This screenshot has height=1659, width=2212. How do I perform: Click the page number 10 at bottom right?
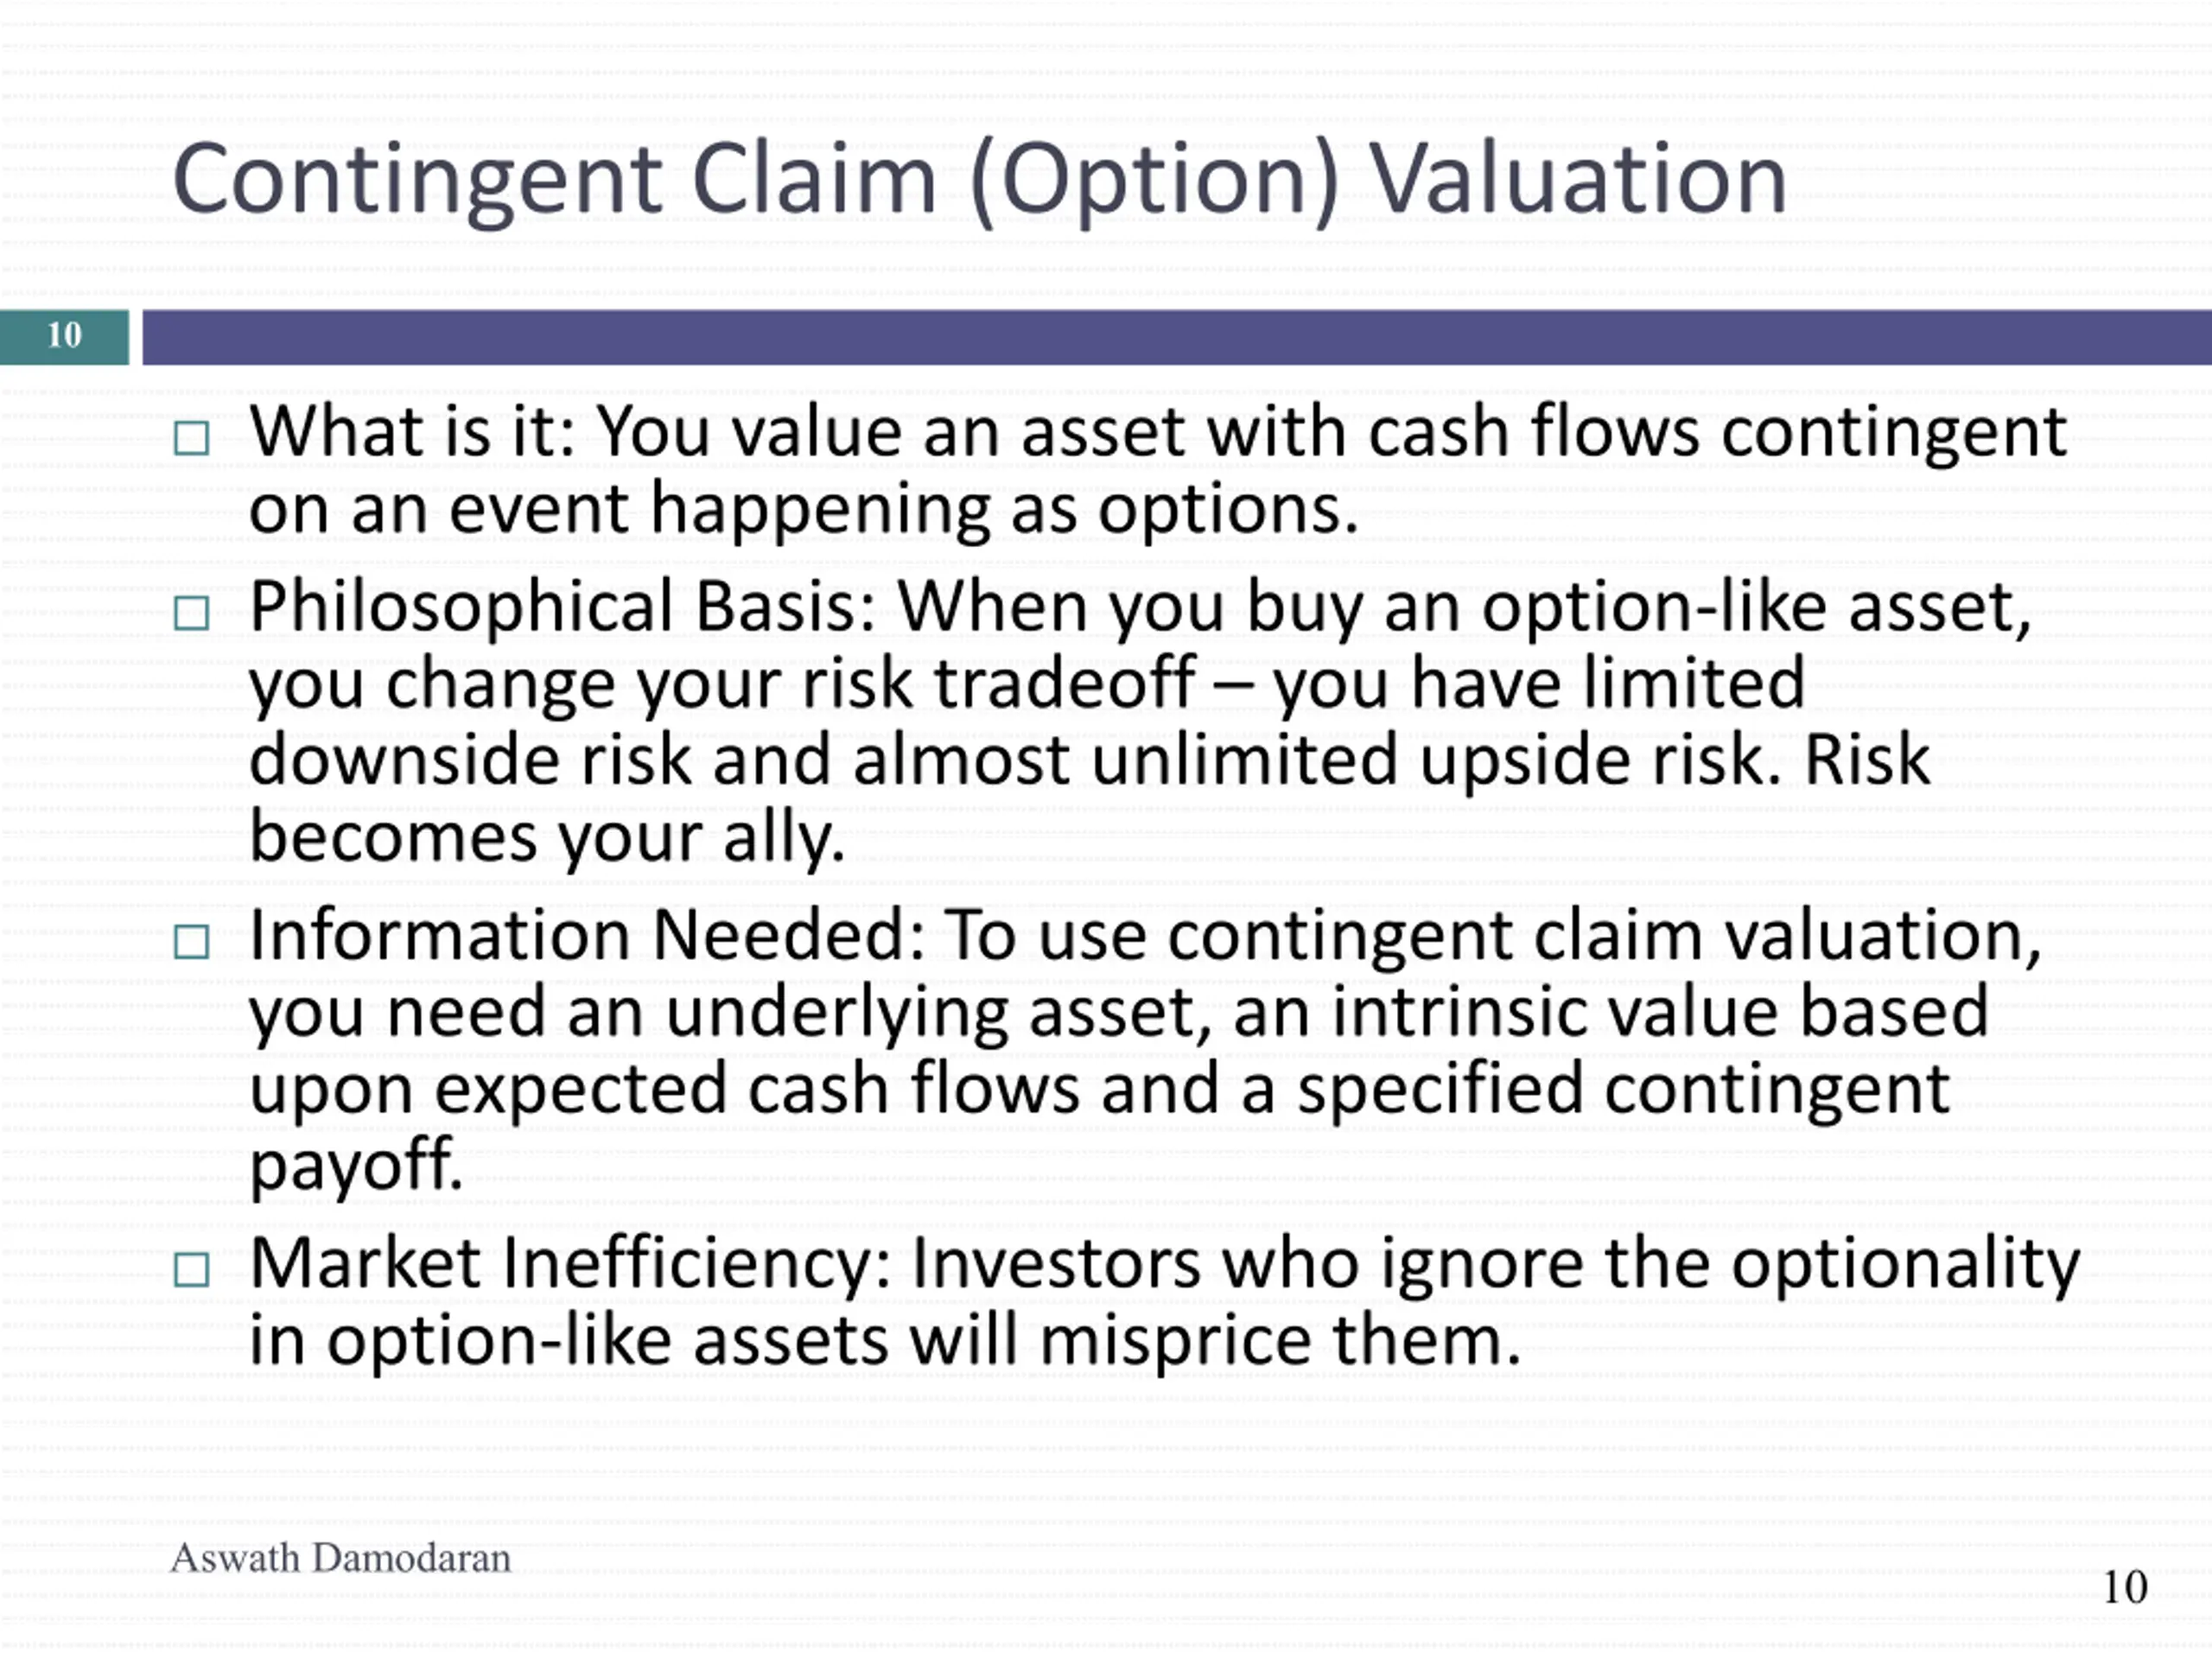[x=2124, y=1588]
